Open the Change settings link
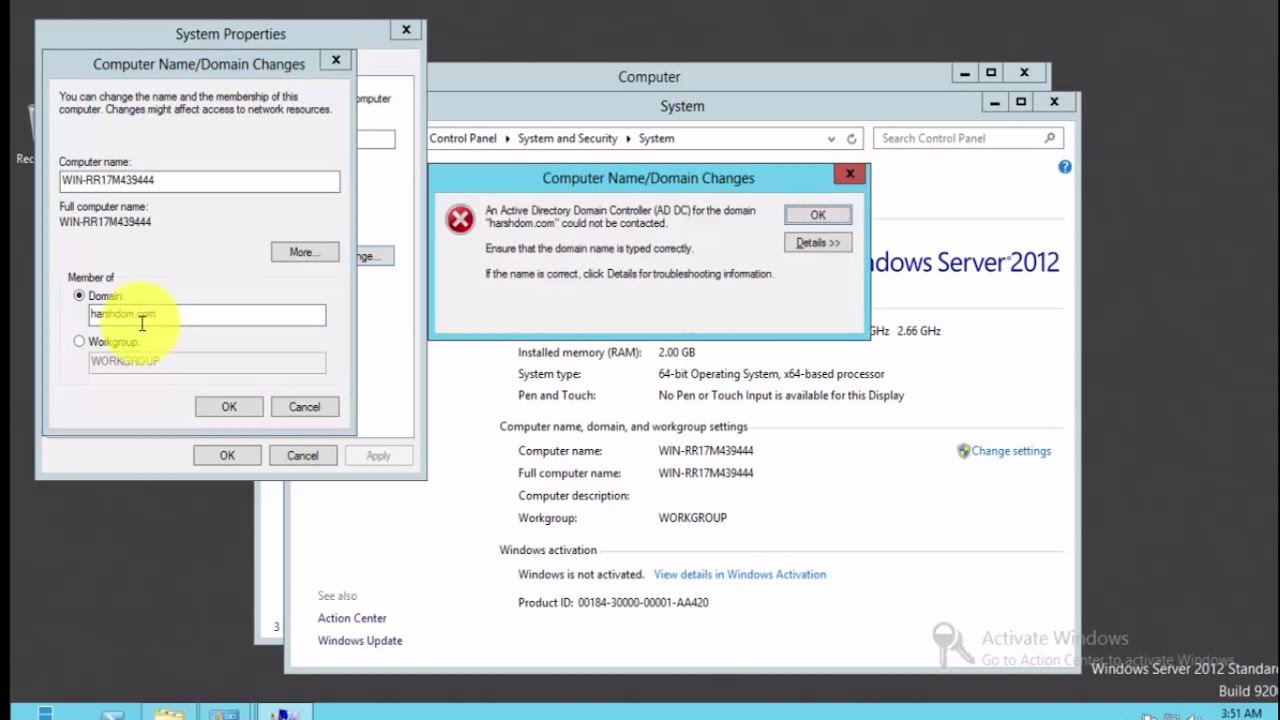This screenshot has width=1280, height=720. [1011, 451]
